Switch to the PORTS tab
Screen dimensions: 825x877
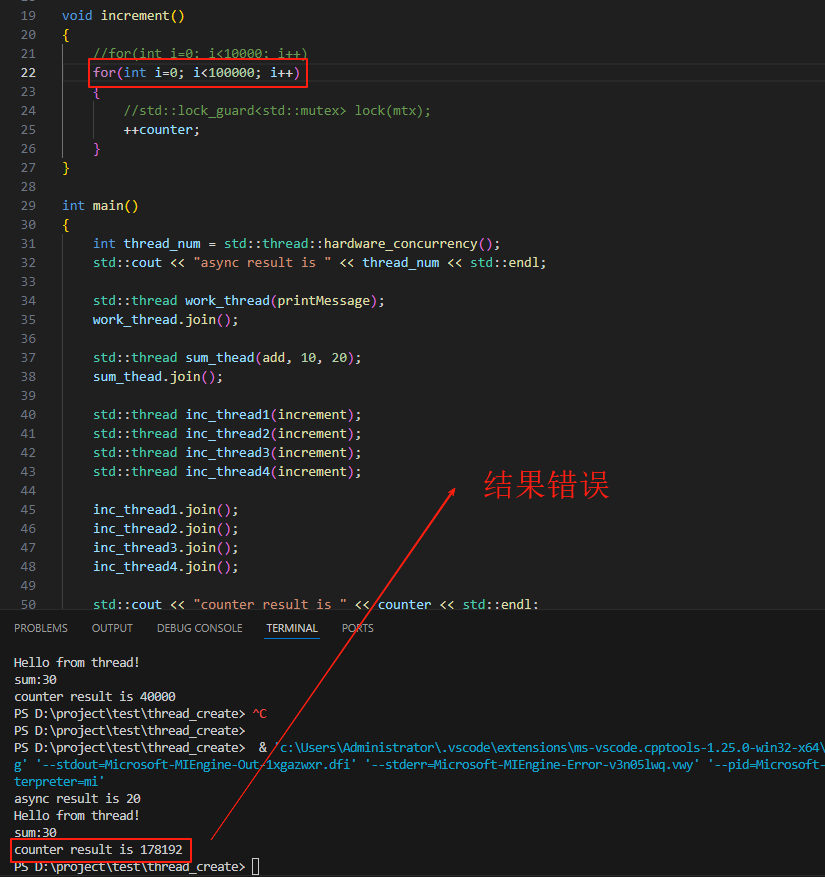tap(357, 628)
